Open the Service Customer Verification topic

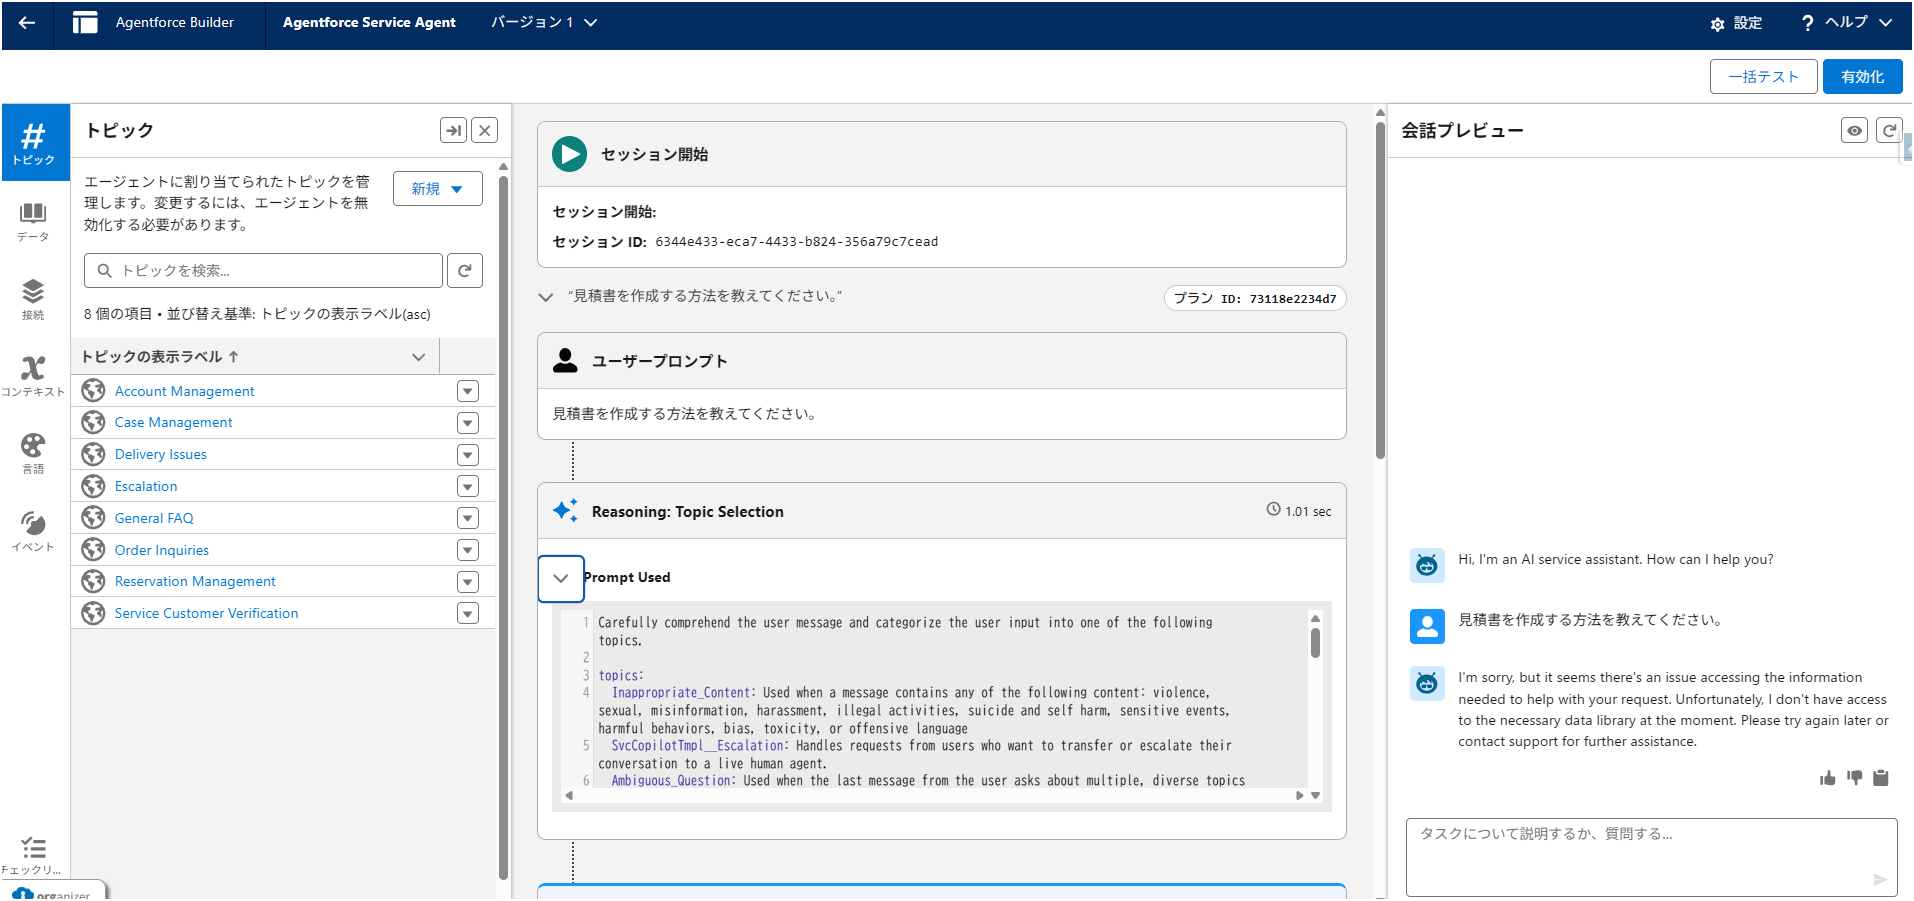point(206,613)
